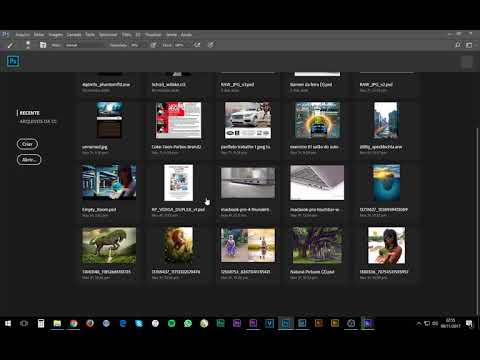Click the search magnifier icon
This screenshot has height=360, width=480.
(x=458, y=45)
